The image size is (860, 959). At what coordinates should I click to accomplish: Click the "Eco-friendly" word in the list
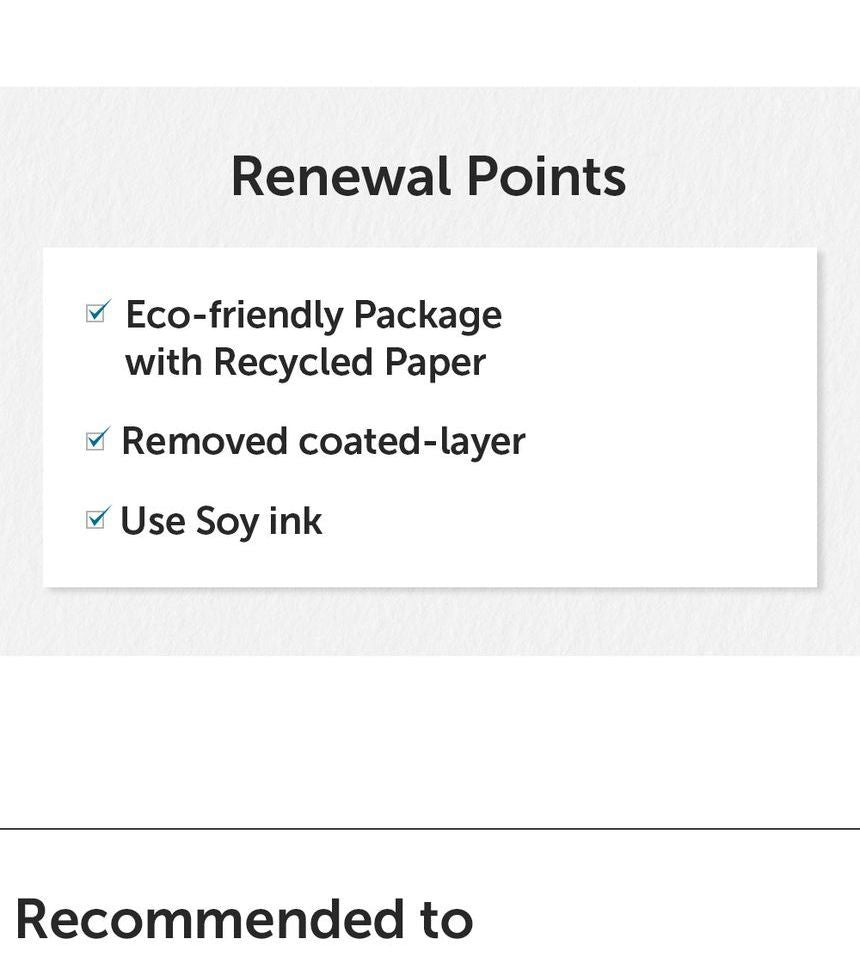pyautogui.click(x=233, y=315)
